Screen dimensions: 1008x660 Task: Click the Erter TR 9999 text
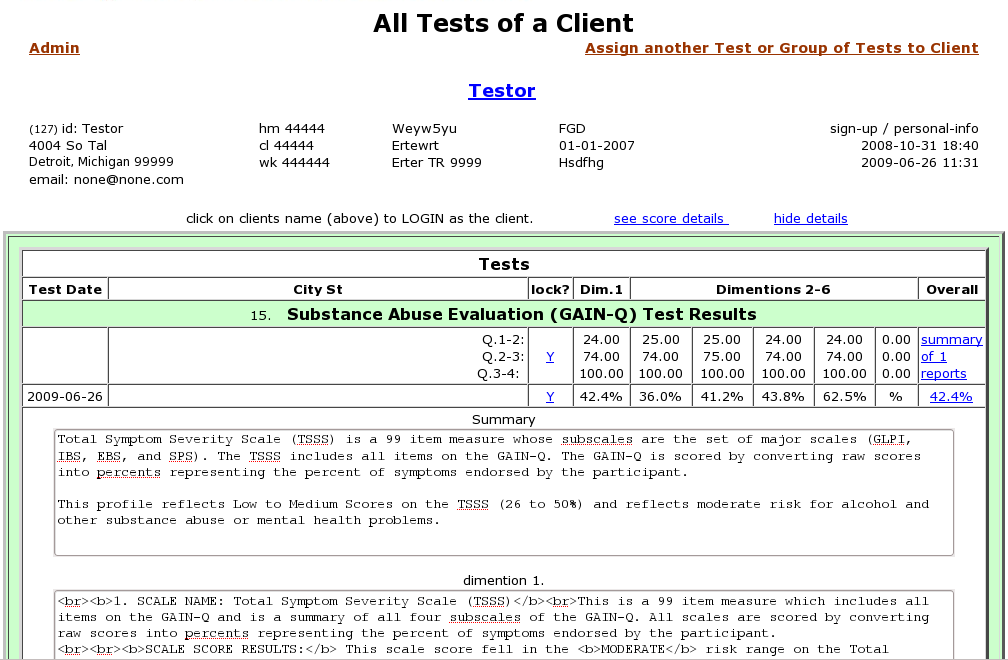(436, 163)
